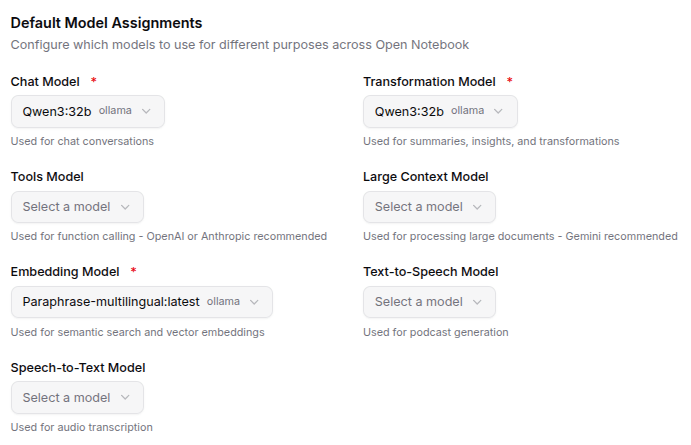Screen dimensions: 691x445
Task: Click the 'Used for podcast generation' hint
Action: pyautogui.click(x=435, y=332)
